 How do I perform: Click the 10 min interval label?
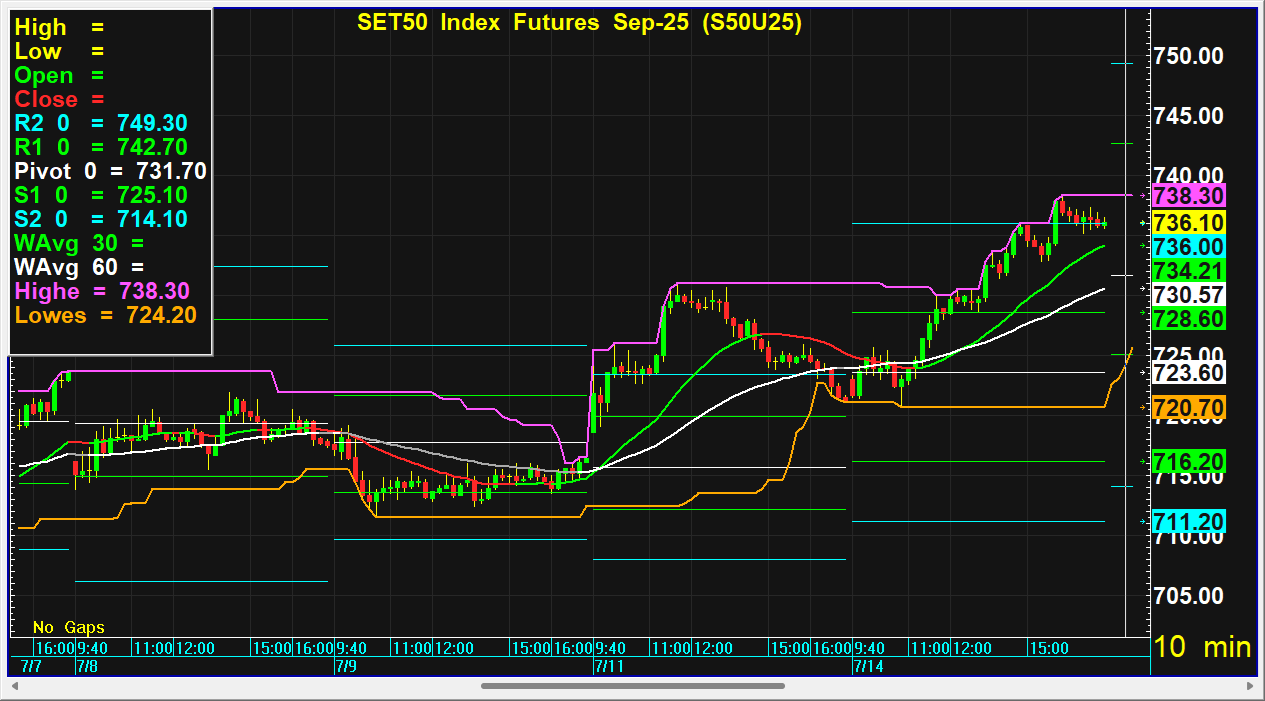(x=1203, y=647)
